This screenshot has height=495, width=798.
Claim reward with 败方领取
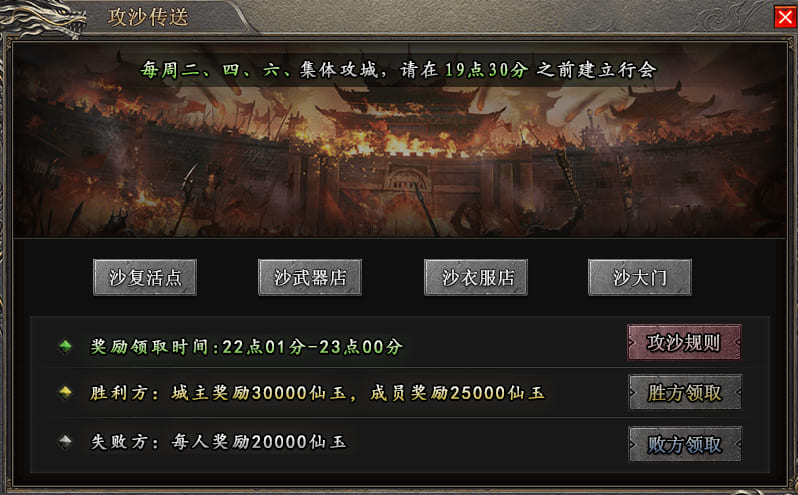point(685,444)
